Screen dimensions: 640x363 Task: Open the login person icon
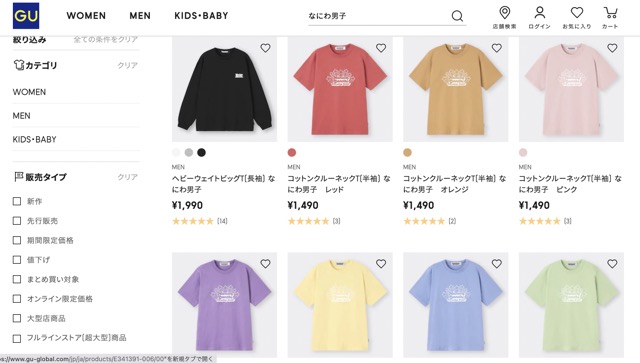(x=540, y=13)
